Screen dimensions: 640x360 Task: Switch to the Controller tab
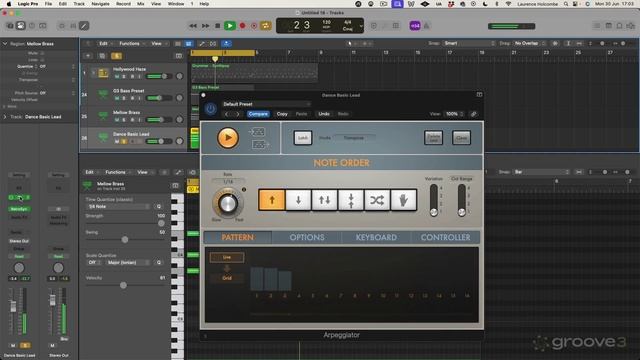[x=445, y=238]
